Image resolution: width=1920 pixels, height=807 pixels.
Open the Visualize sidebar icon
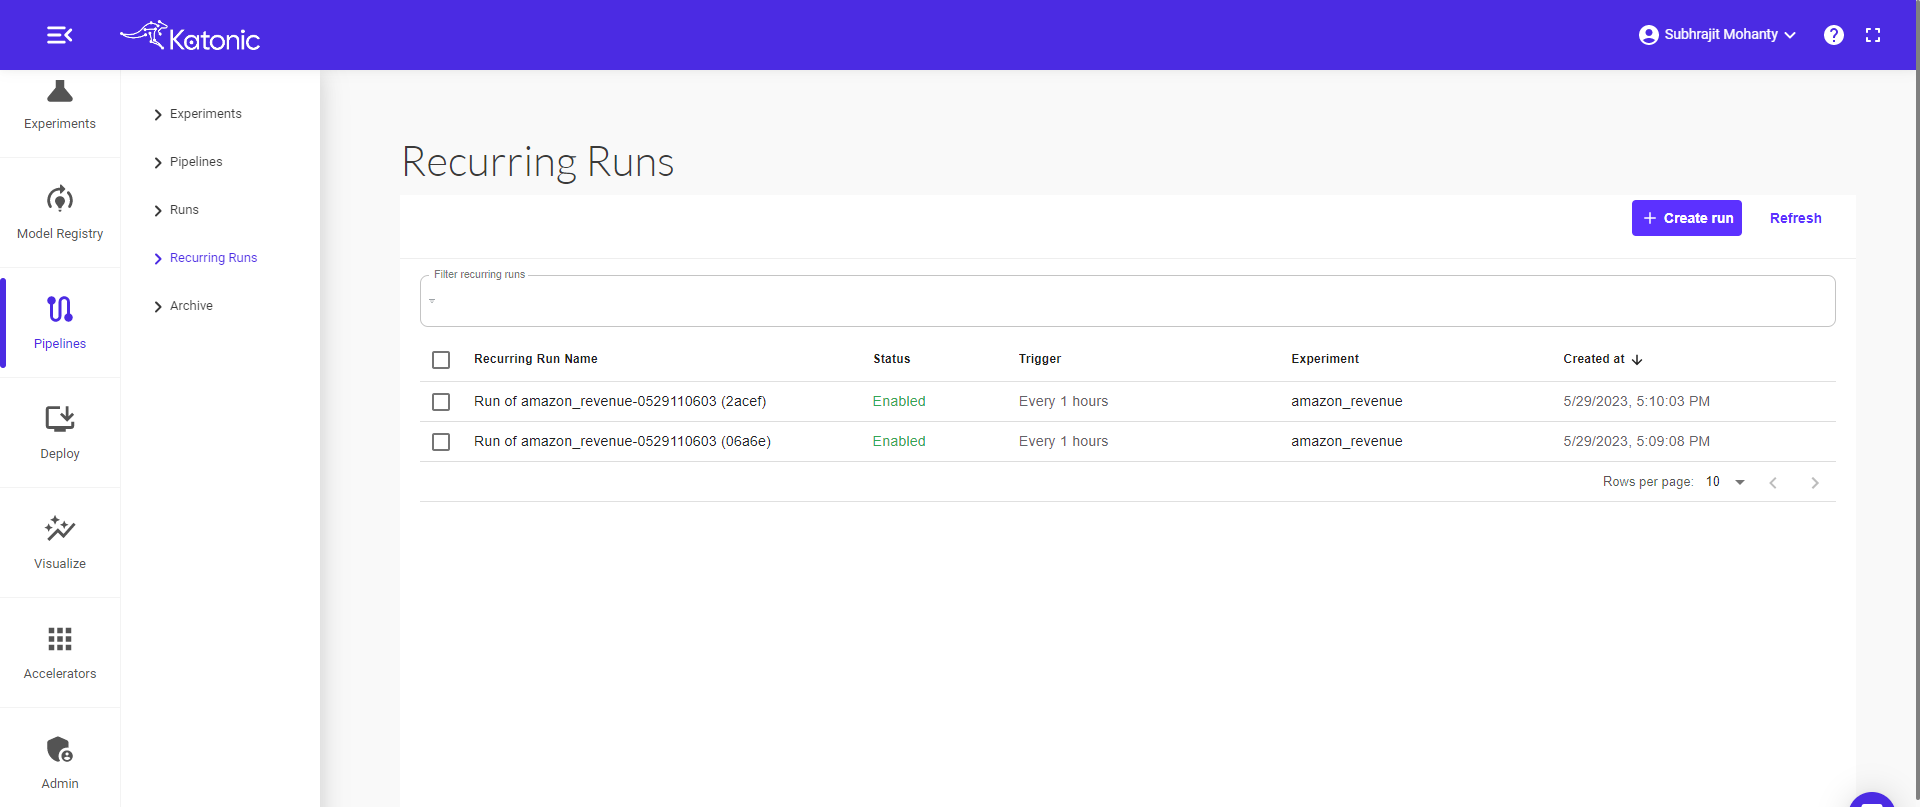pyautogui.click(x=60, y=528)
